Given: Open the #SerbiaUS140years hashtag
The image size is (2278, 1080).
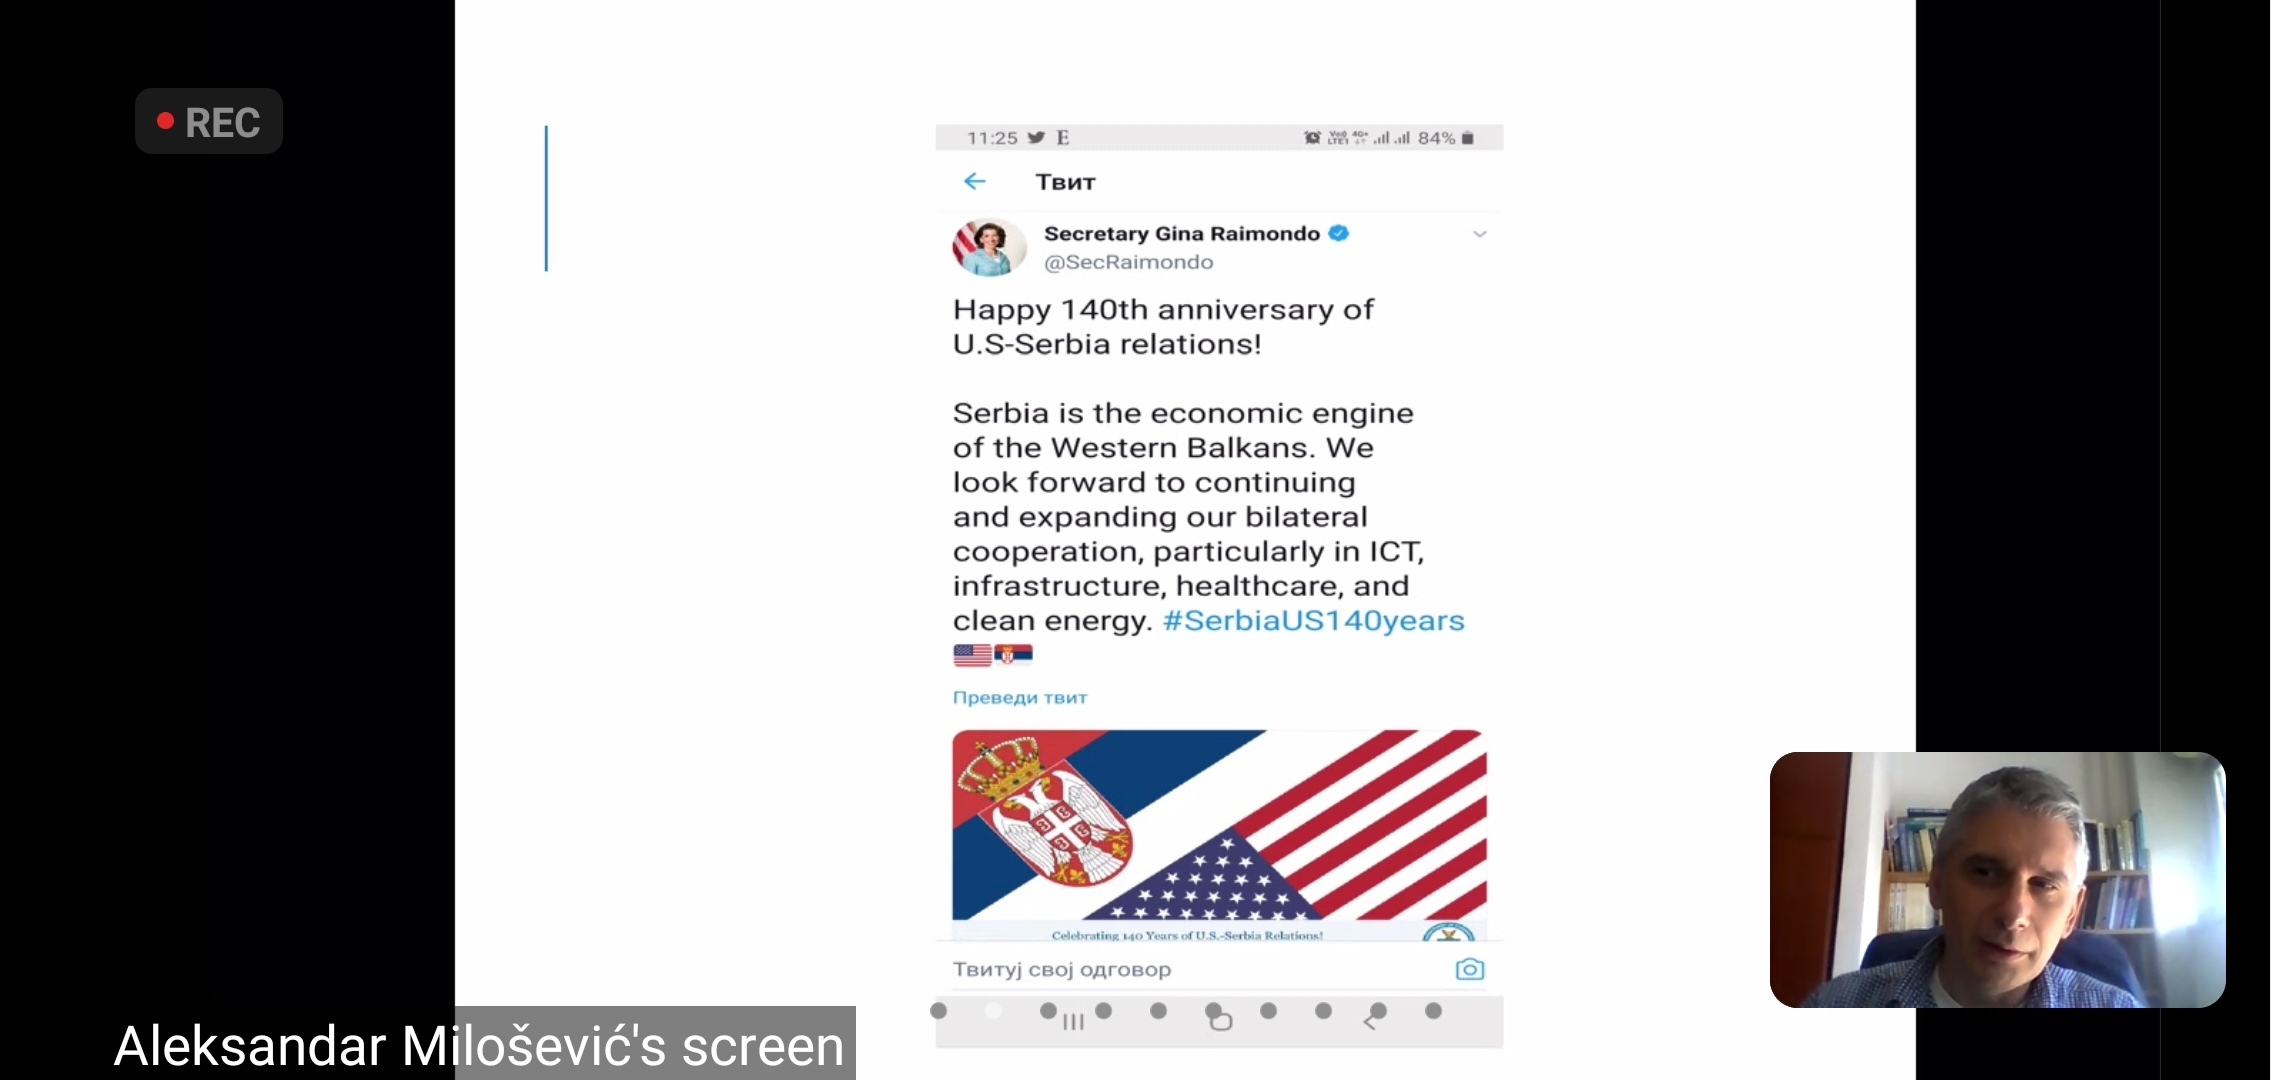Looking at the screenshot, I should pos(1313,621).
